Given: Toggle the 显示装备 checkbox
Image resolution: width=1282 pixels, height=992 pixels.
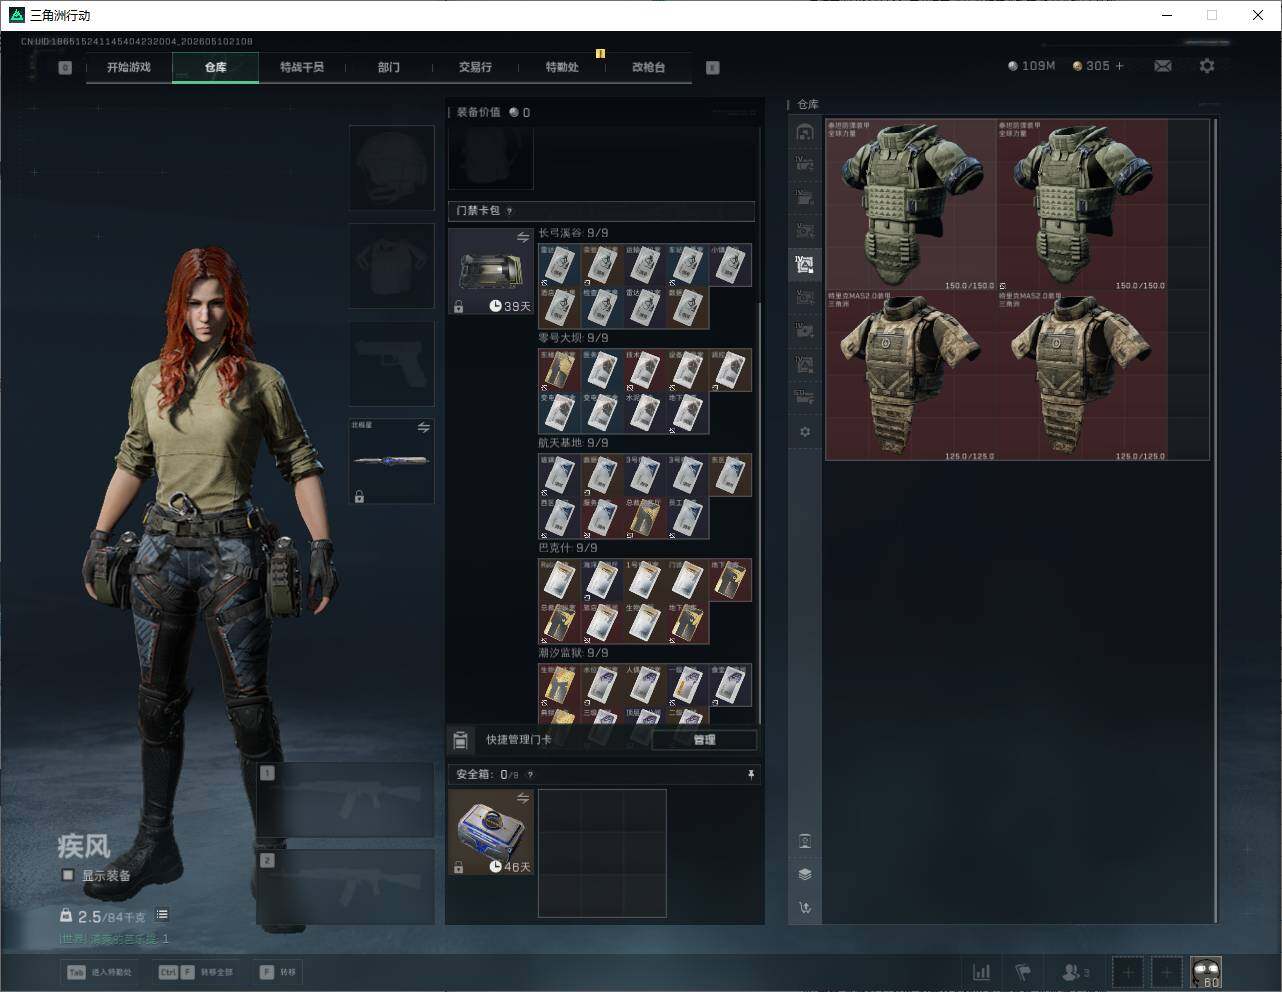Looking at the screenshot, I should (68, 875).
